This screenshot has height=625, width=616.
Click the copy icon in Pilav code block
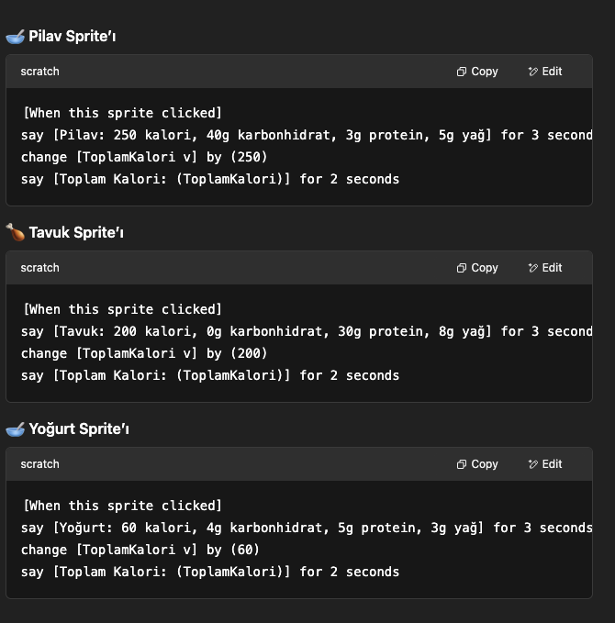pos(461,72)
